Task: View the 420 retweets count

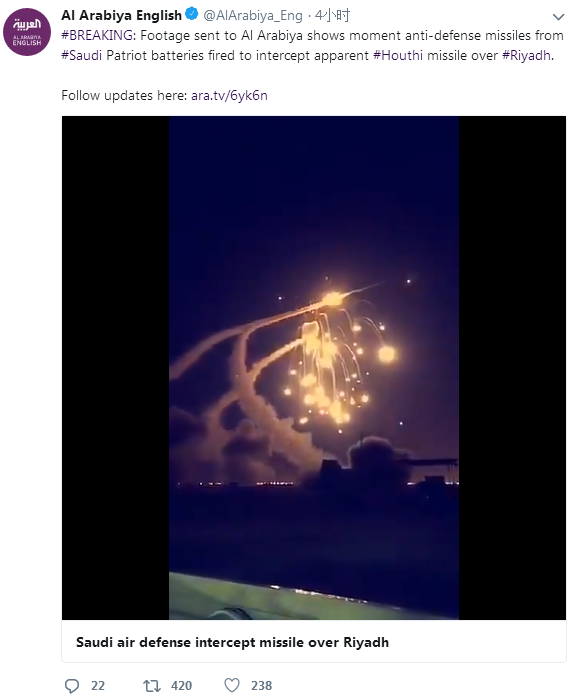Action: [x=181, y=685]
